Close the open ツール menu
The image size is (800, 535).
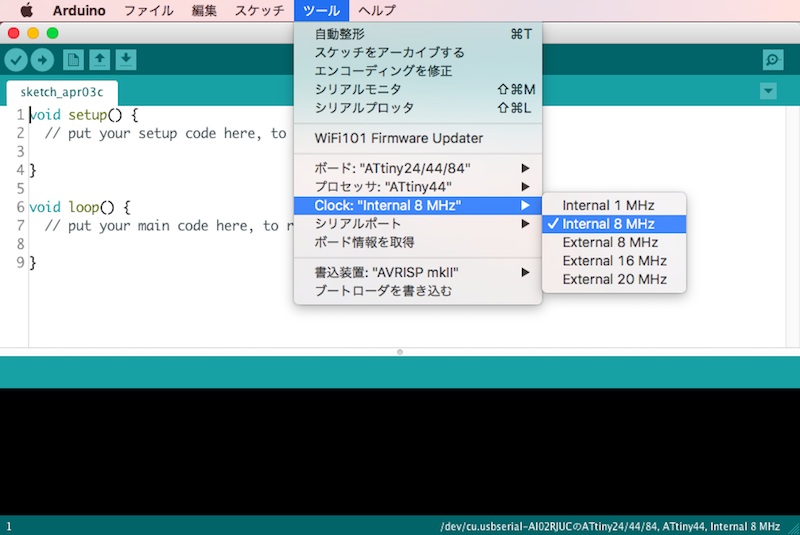tap(321, 10)
